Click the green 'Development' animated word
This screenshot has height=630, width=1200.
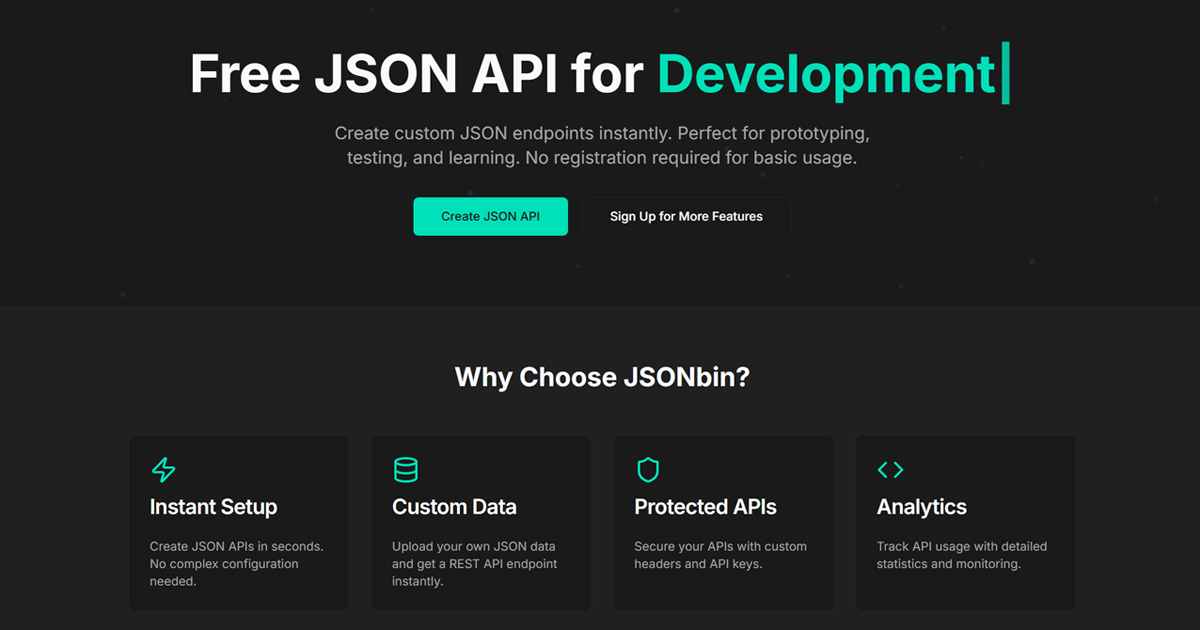click(826, 74)
